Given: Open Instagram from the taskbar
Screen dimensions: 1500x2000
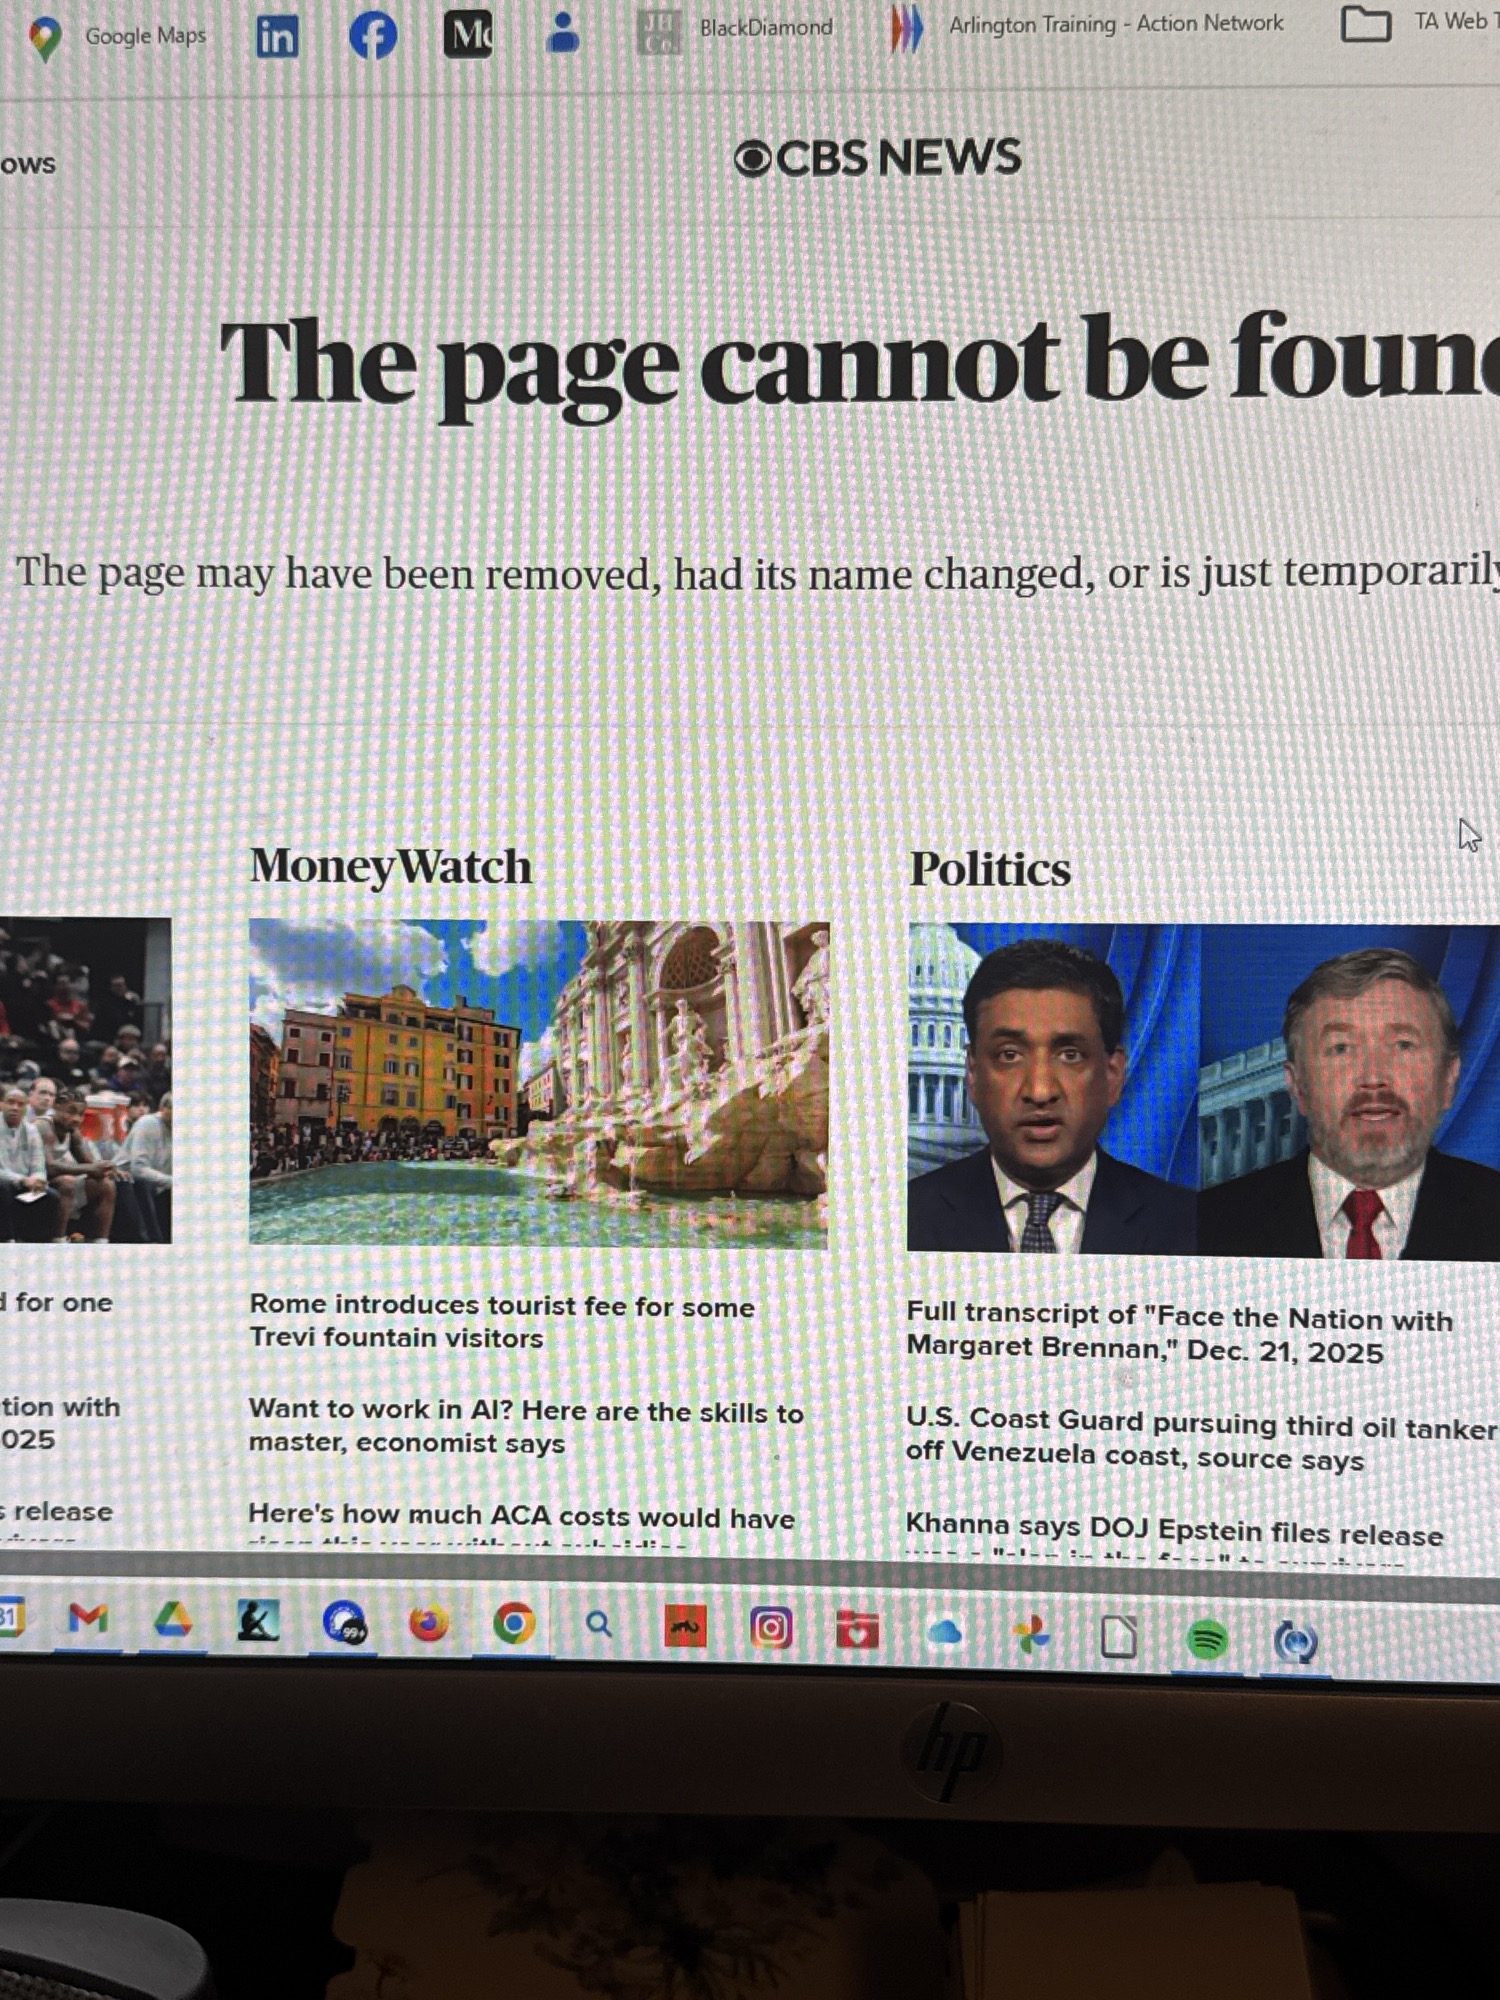Looking at the screenshot, I should [x=771, y=1629].
